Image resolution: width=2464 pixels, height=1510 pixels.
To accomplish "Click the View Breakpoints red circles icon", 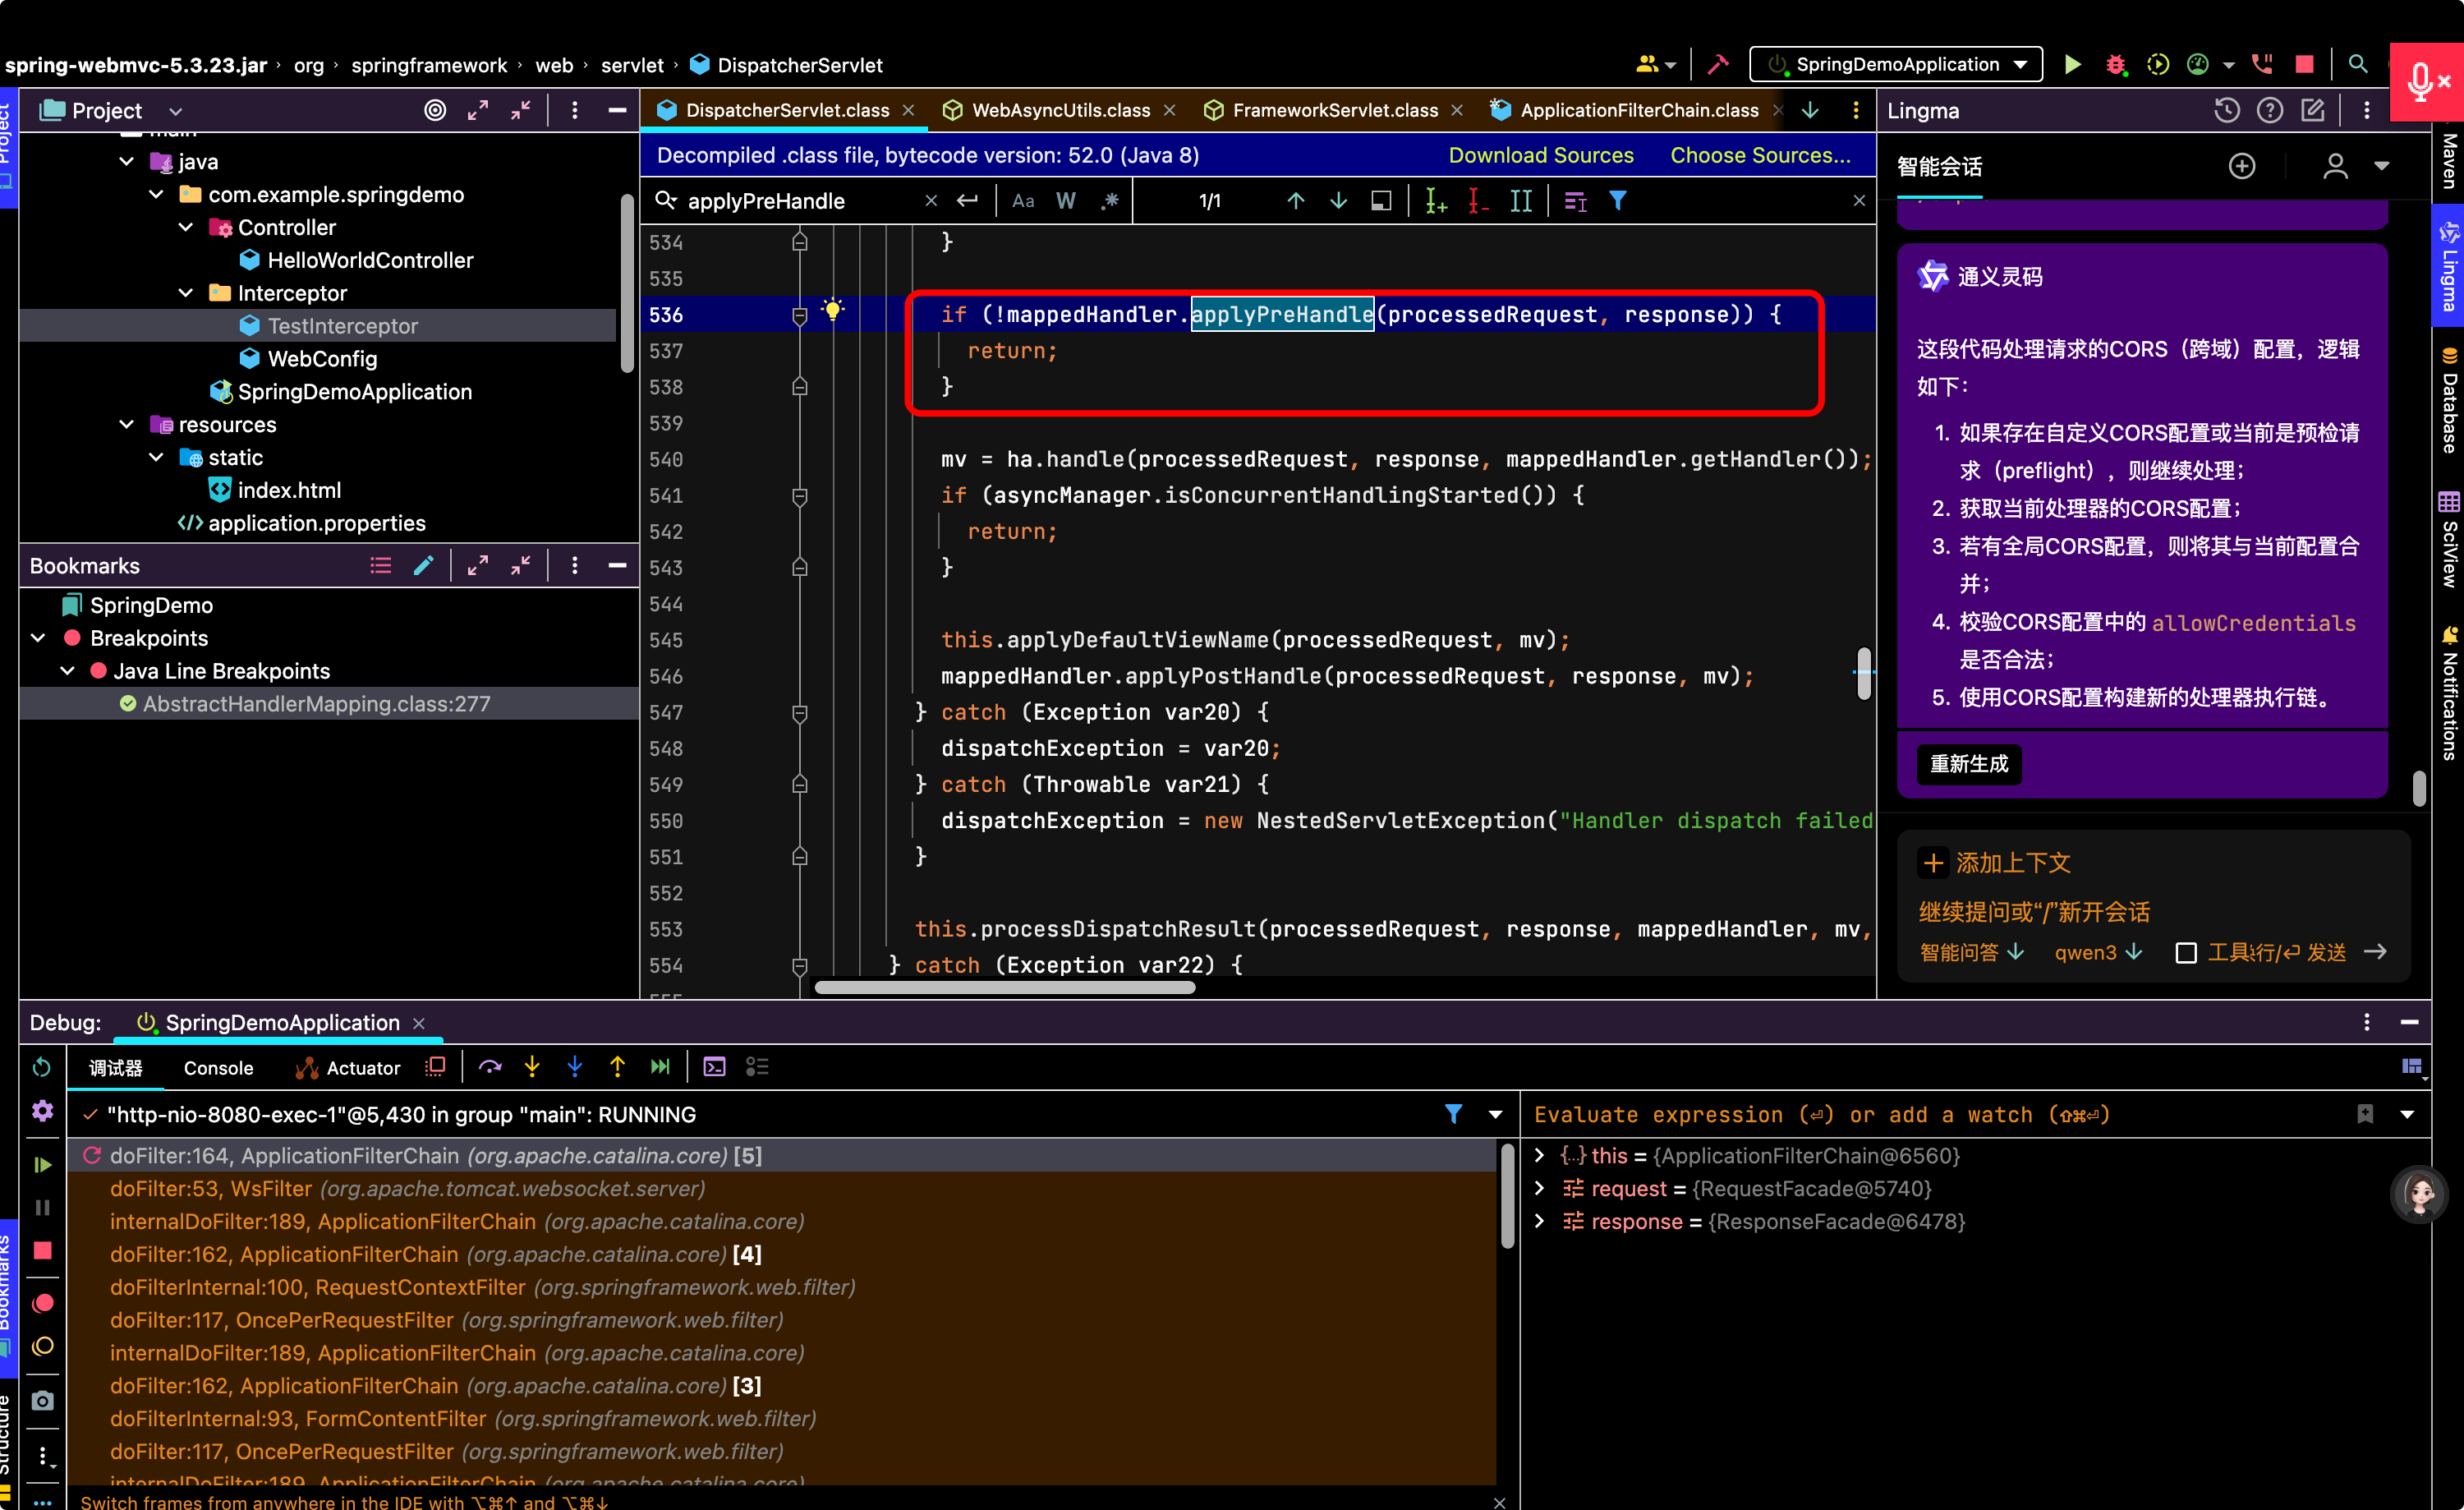I will 43,1303.
